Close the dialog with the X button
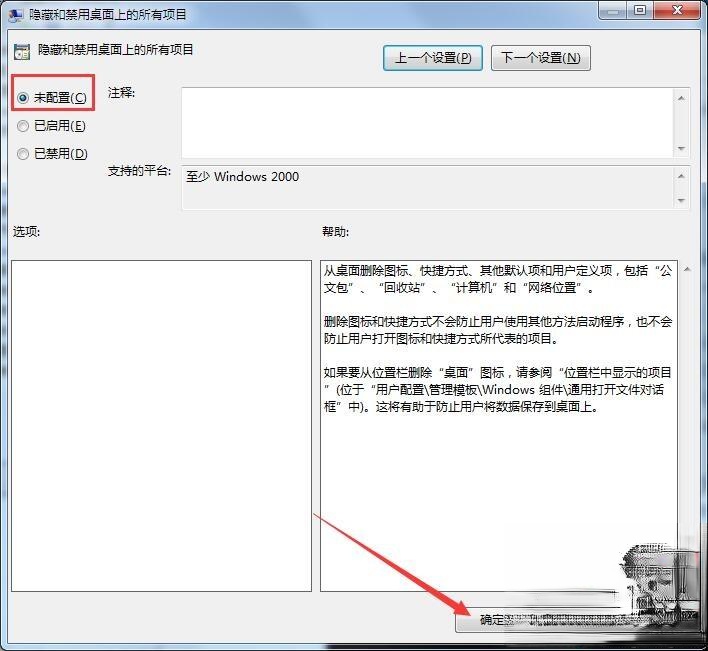Screen dimensions: 708x651 677,10
